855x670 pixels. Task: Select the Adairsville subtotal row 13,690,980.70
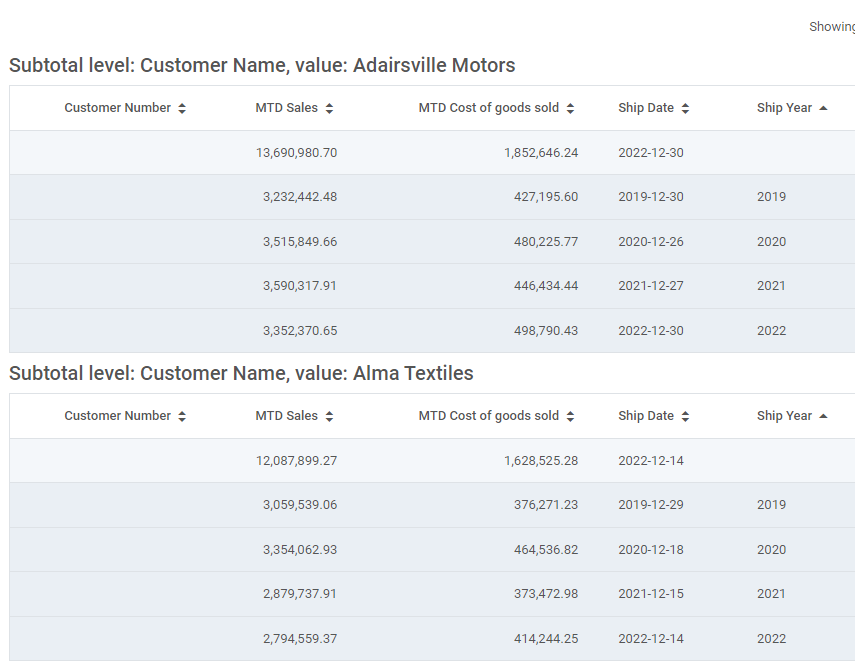coord(432,153)
